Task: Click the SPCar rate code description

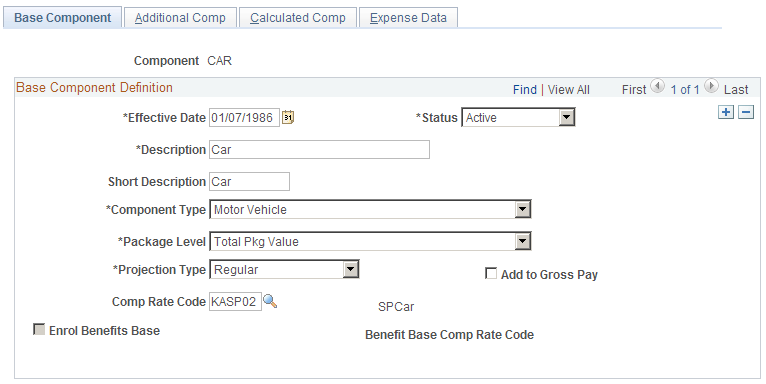Action: (x=396, y=307)
